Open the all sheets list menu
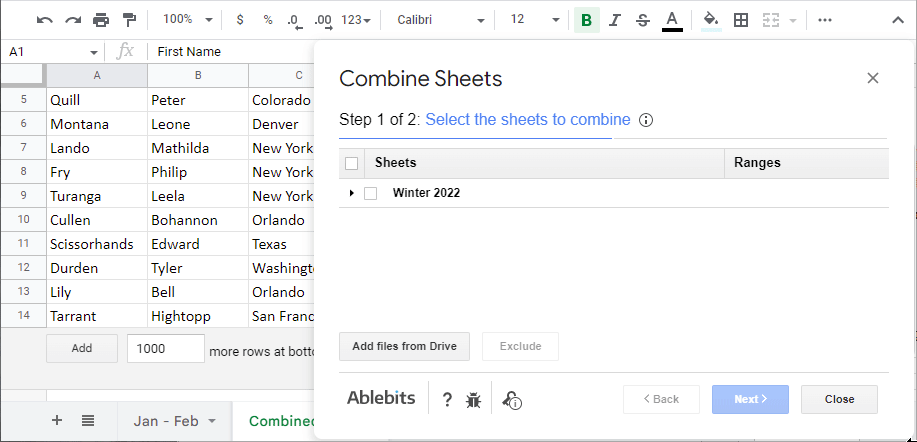The height and width of the screenshot is (442, 917). coord(88,421)
